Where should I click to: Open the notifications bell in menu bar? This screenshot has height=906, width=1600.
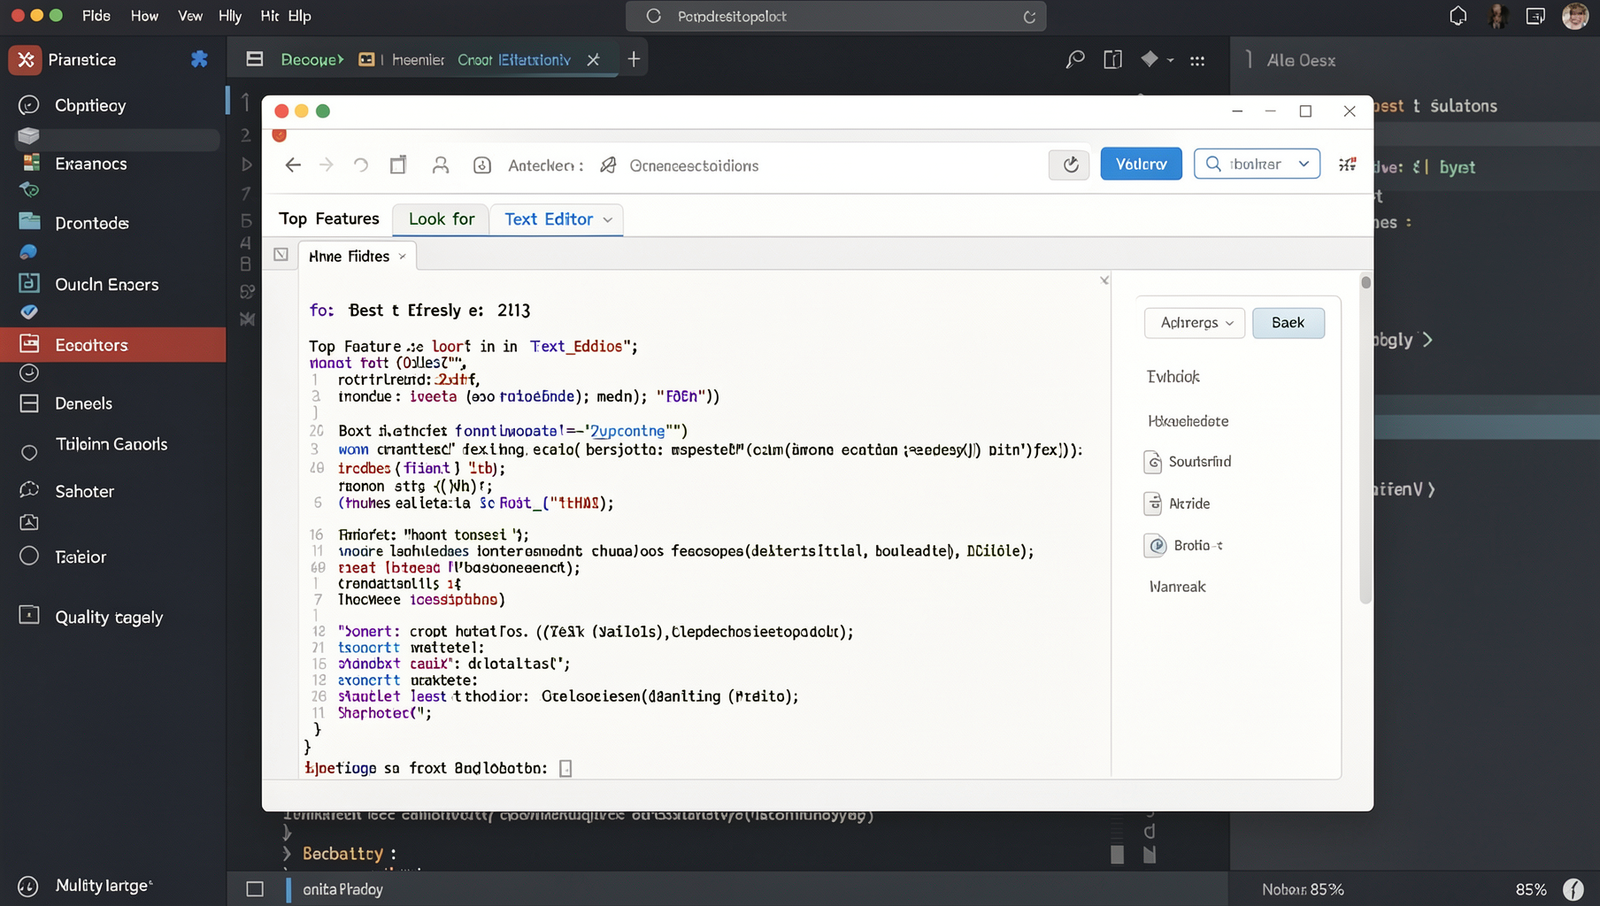pos(1458,16)
